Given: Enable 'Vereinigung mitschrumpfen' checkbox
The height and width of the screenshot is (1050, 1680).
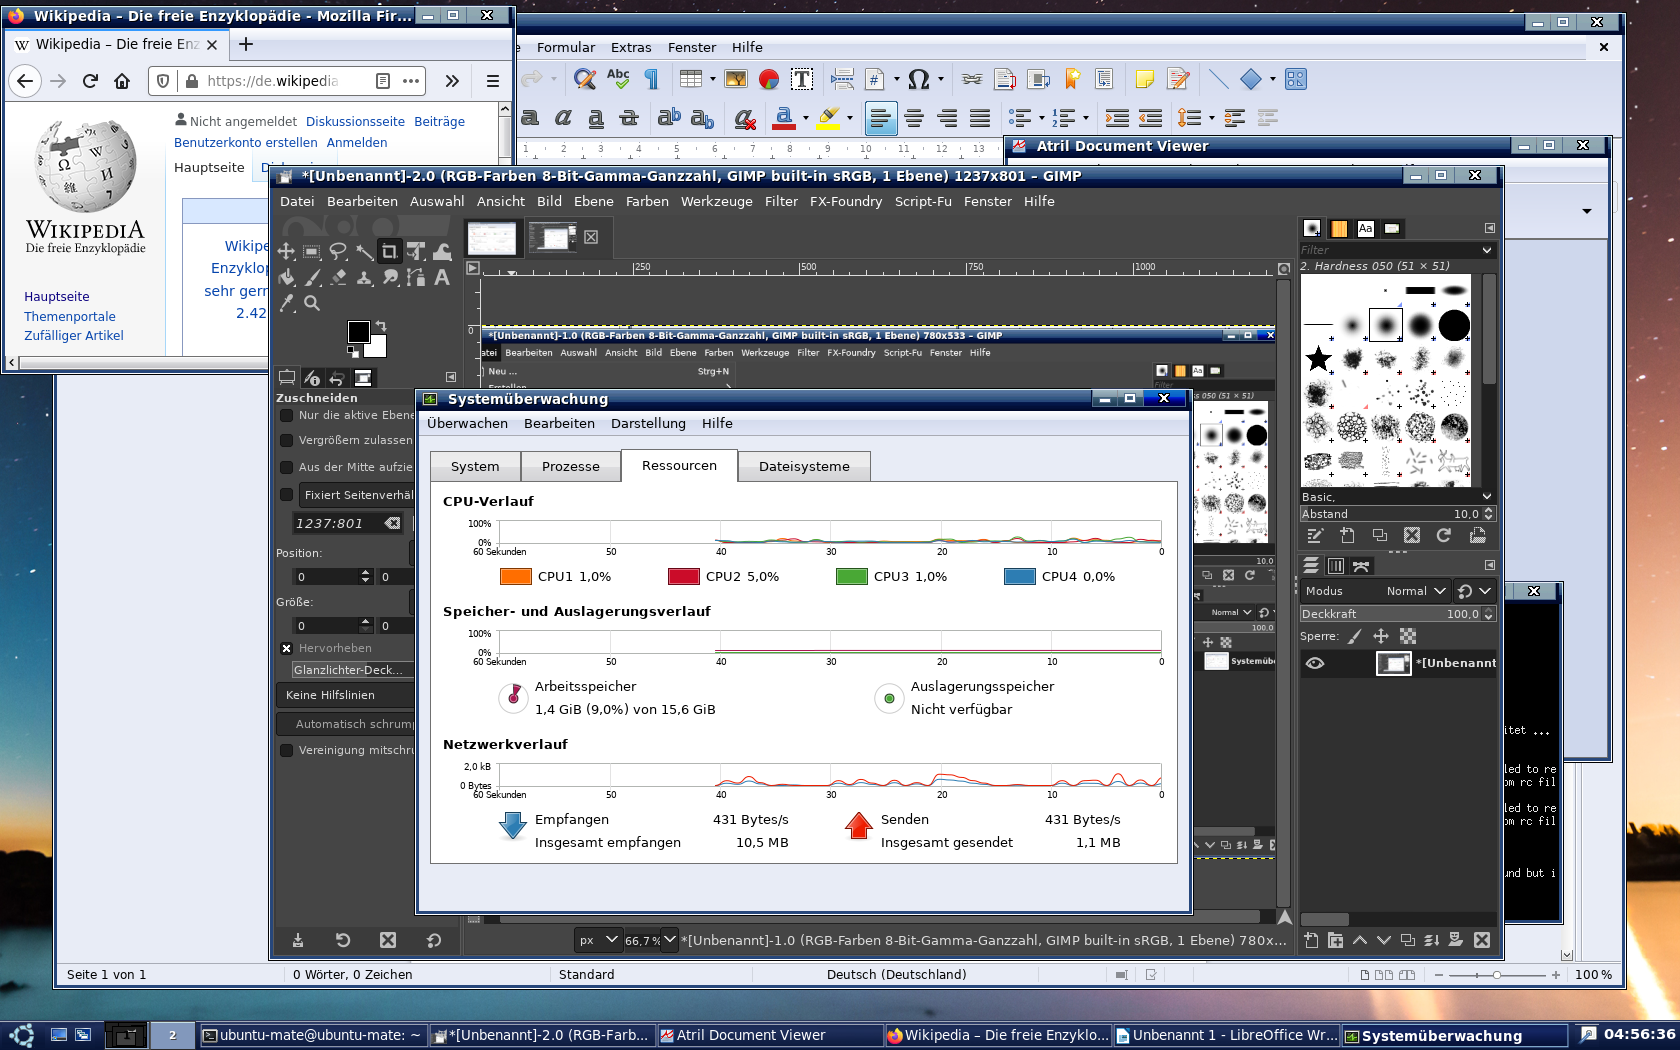Looking at the screenshot, I should coord(287,750).
